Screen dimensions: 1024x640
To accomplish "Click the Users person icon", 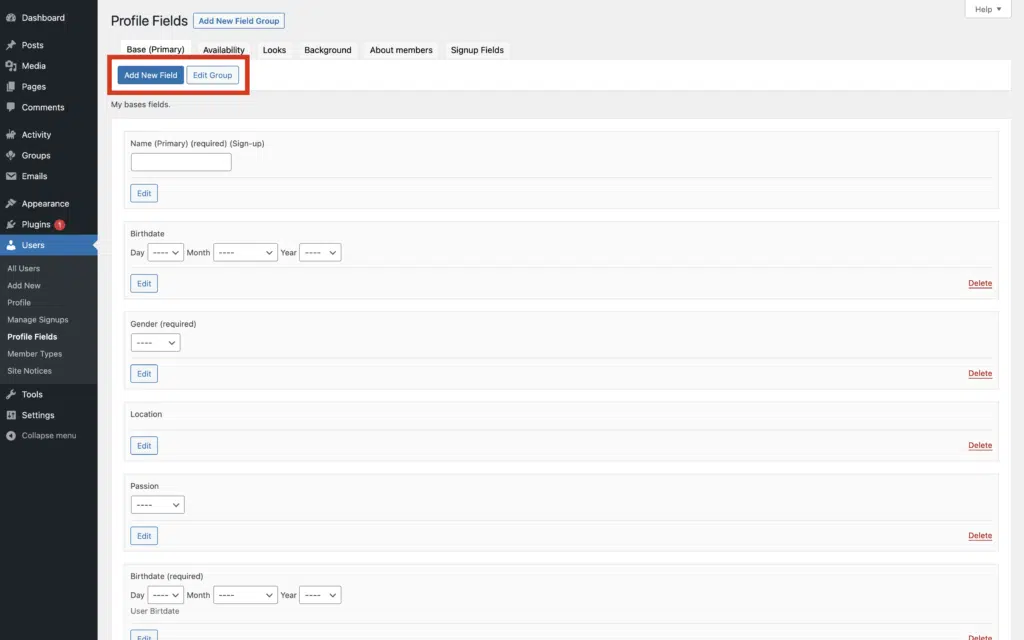I will 11,245.
